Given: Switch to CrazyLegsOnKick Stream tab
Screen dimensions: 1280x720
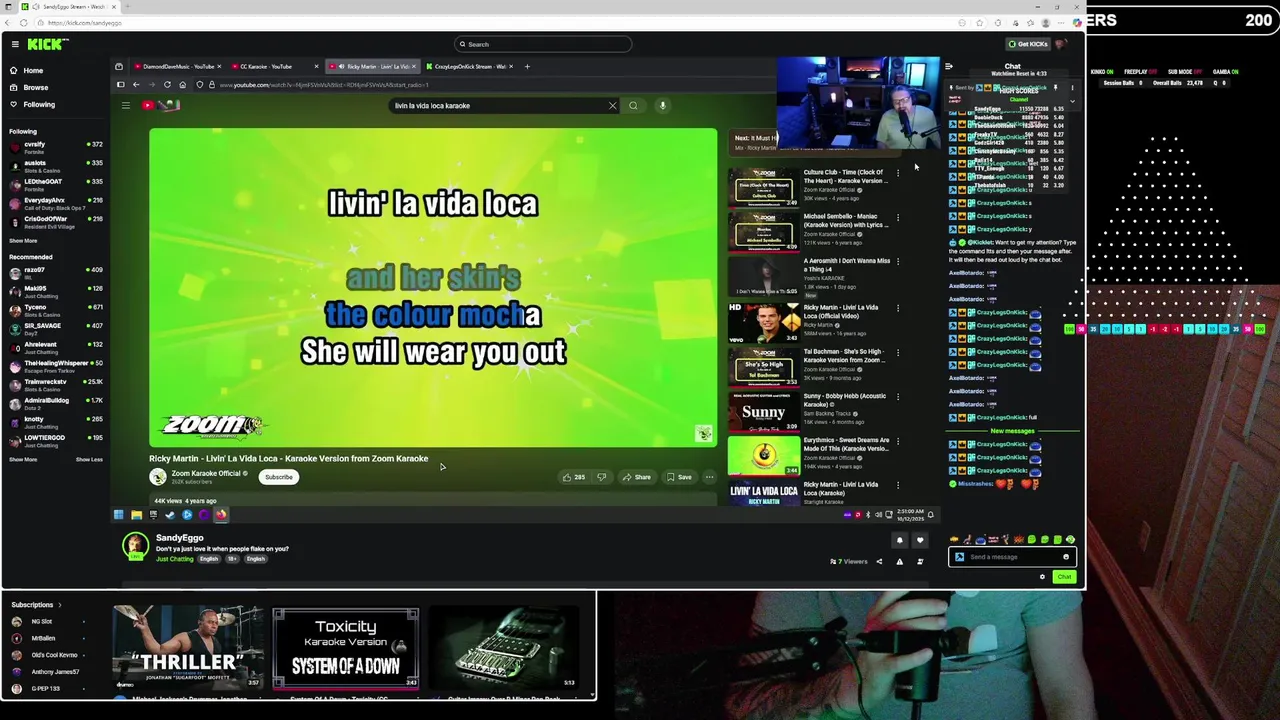Looking at the screenshot, I should pyautogui.click(x=468, y=67).
